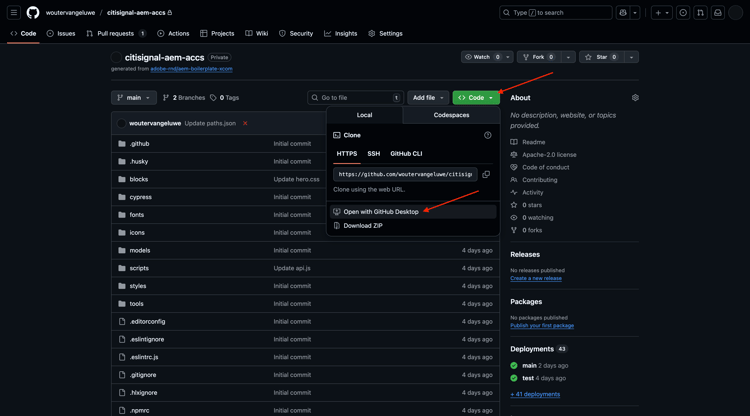Image resolution: width=750 pixels, height=416 pixels.
Task: Expand the Star lists dropdown arrow
Action: [x=631, y=57]
